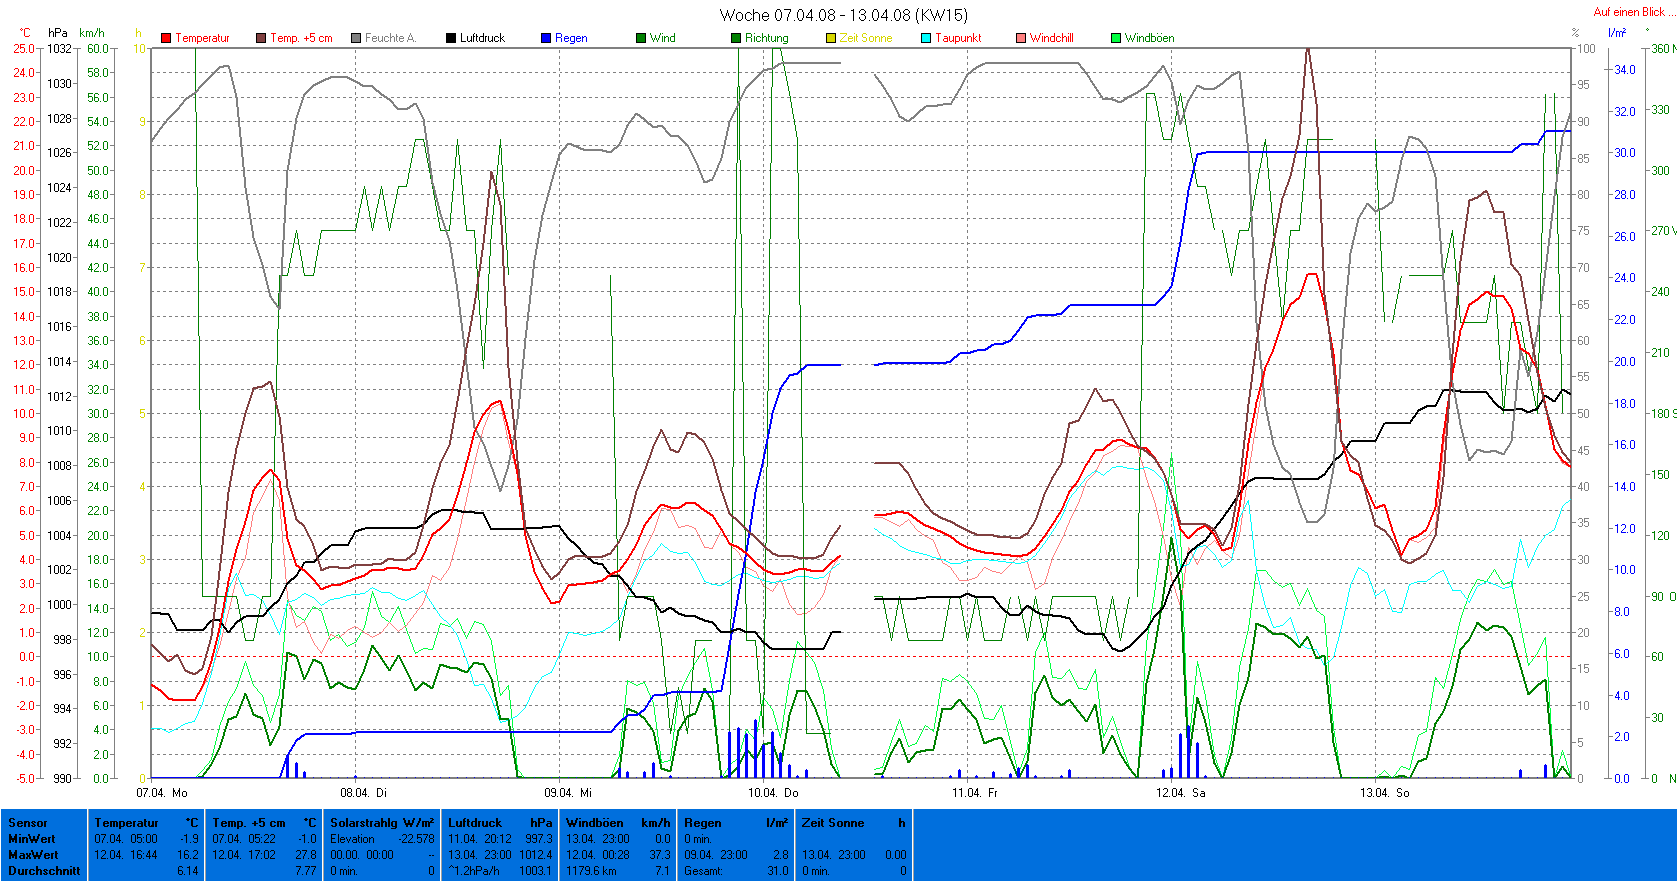Click the gray Feuchte A. legend swatch
The width and height of the screenshot is (1677, 881).
pyautogui.click(x=356, y=38)
